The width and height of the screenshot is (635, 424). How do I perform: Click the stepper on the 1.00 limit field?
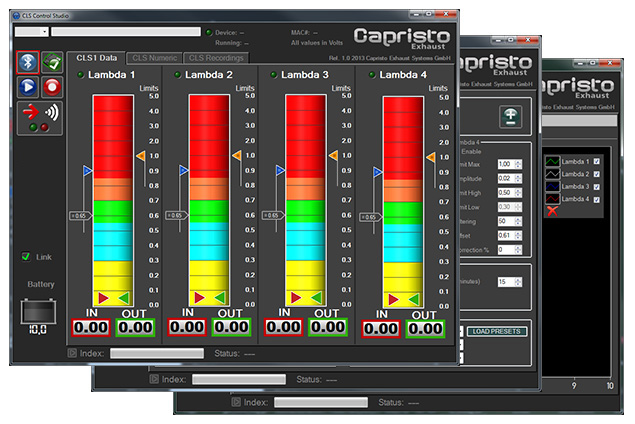click(x=518, y=164)
